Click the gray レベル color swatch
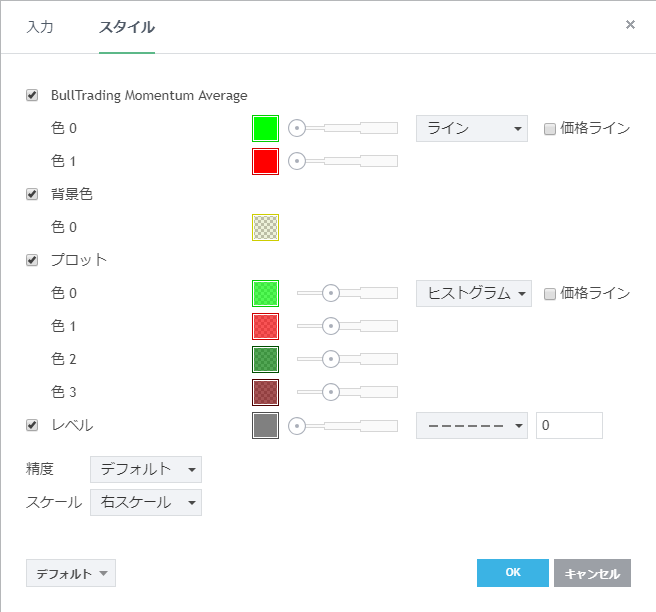 coord(265,425)
